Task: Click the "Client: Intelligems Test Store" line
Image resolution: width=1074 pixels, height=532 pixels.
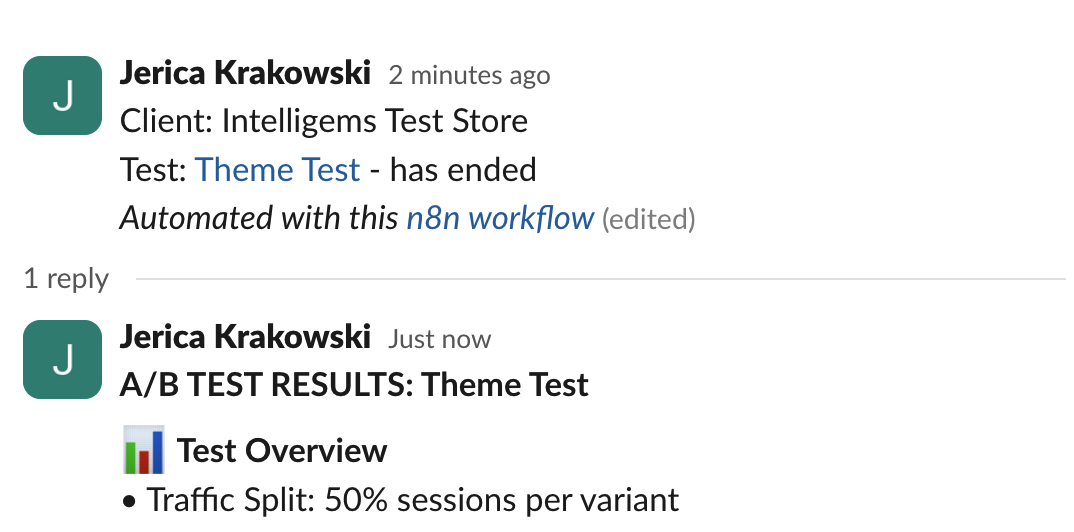Action: (324, 122)
